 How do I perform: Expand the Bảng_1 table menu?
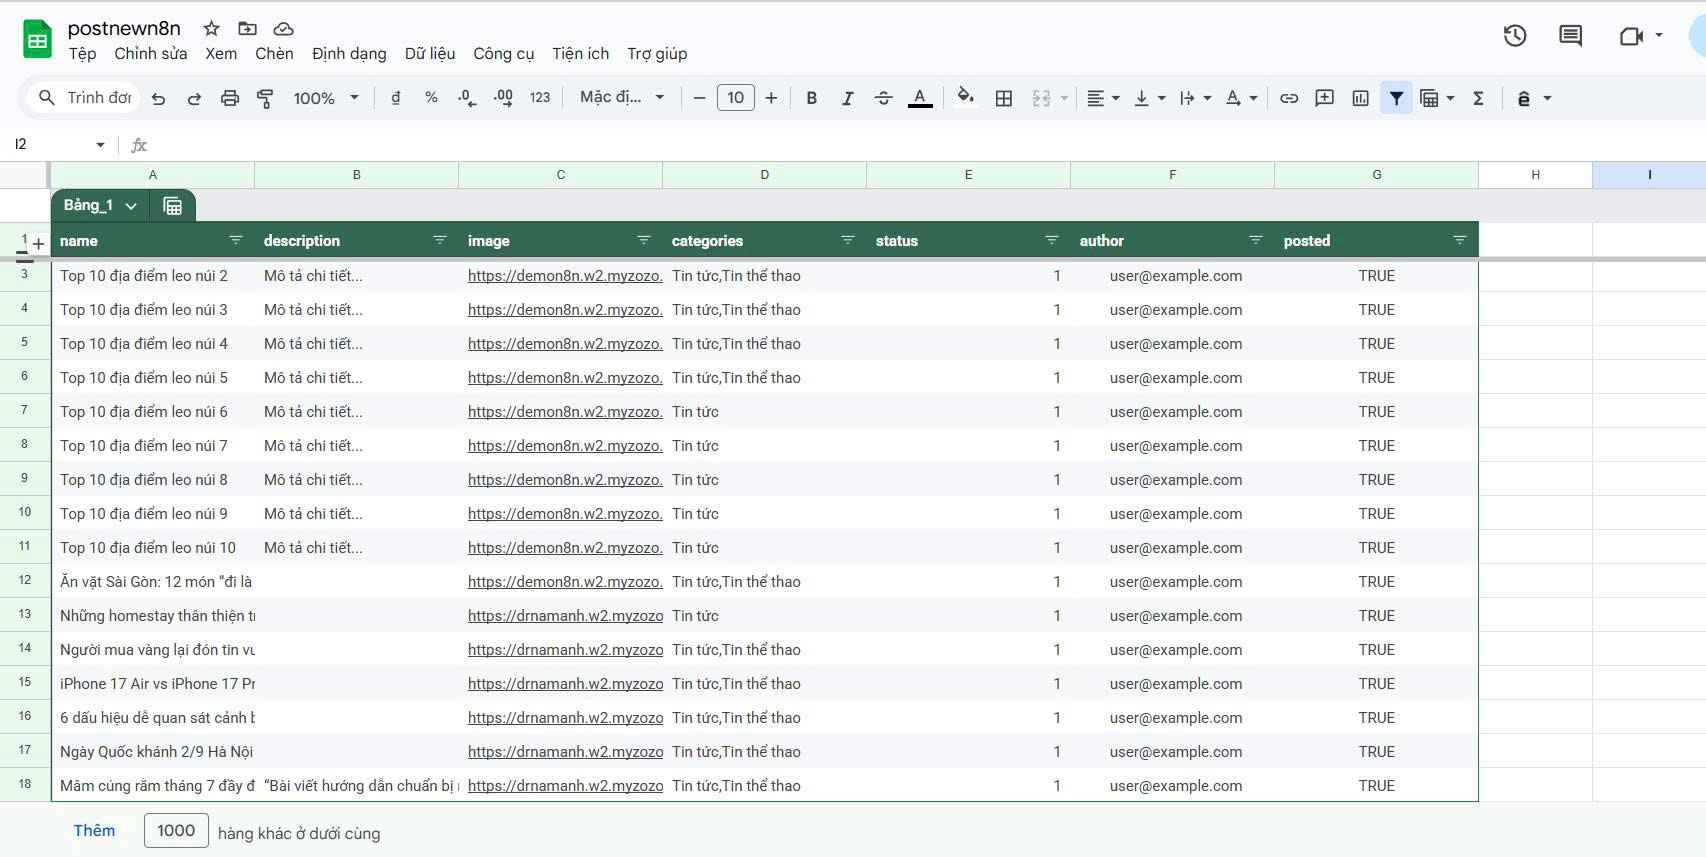tap(131, 206)
